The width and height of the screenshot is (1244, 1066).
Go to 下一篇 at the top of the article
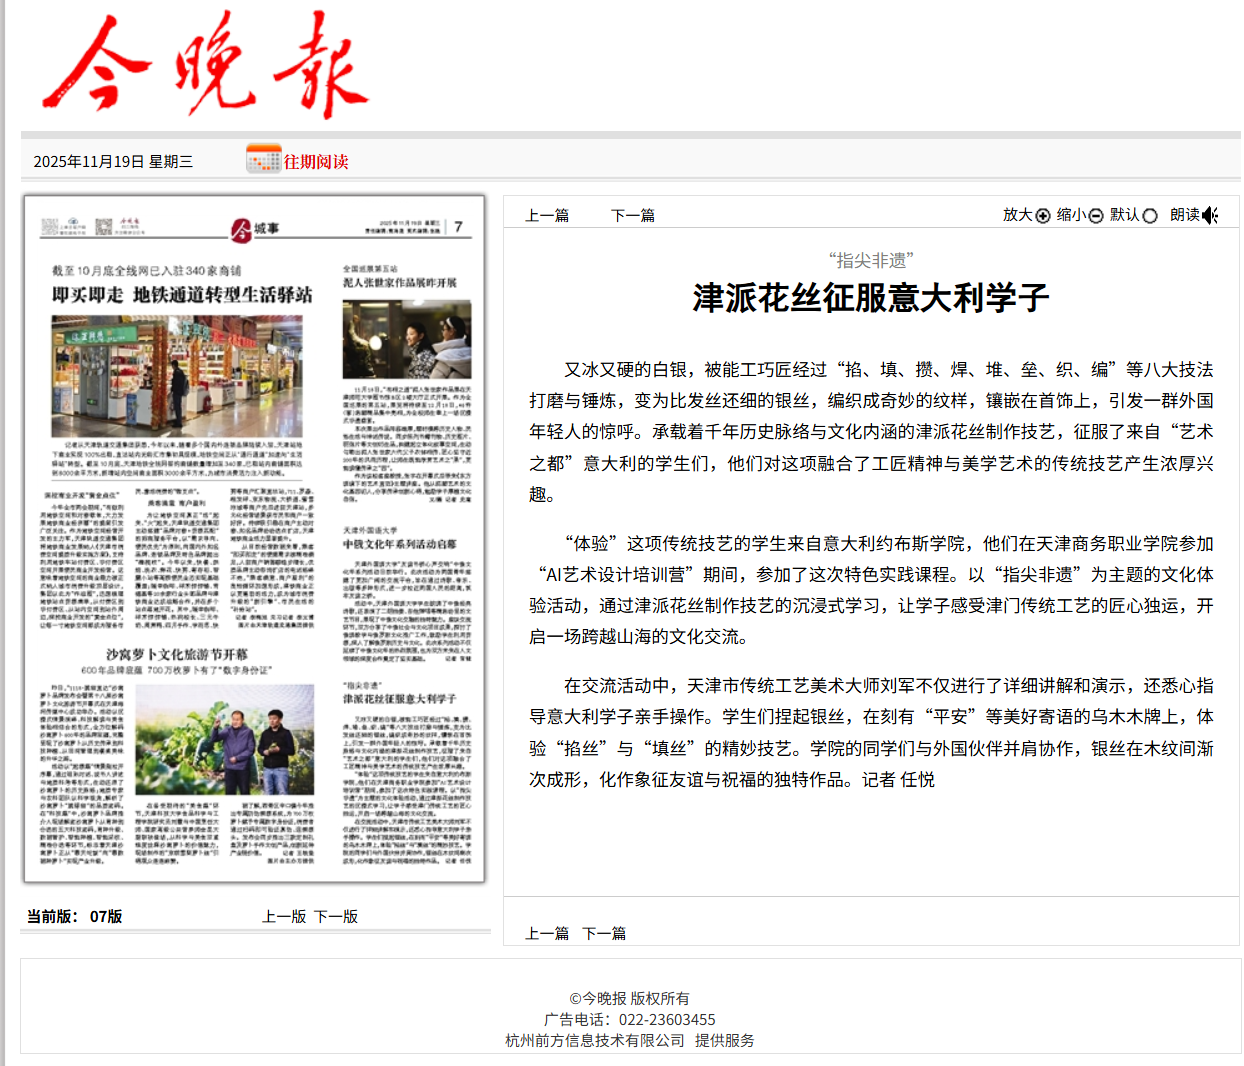(x=633, y=215)
